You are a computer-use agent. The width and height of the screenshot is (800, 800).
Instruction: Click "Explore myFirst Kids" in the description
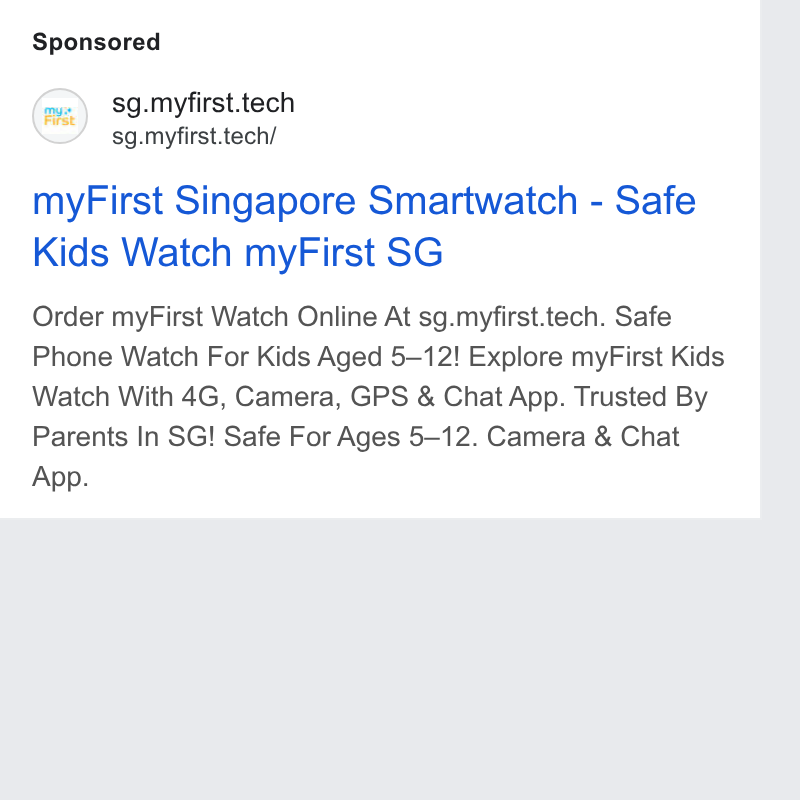(596, 357)
